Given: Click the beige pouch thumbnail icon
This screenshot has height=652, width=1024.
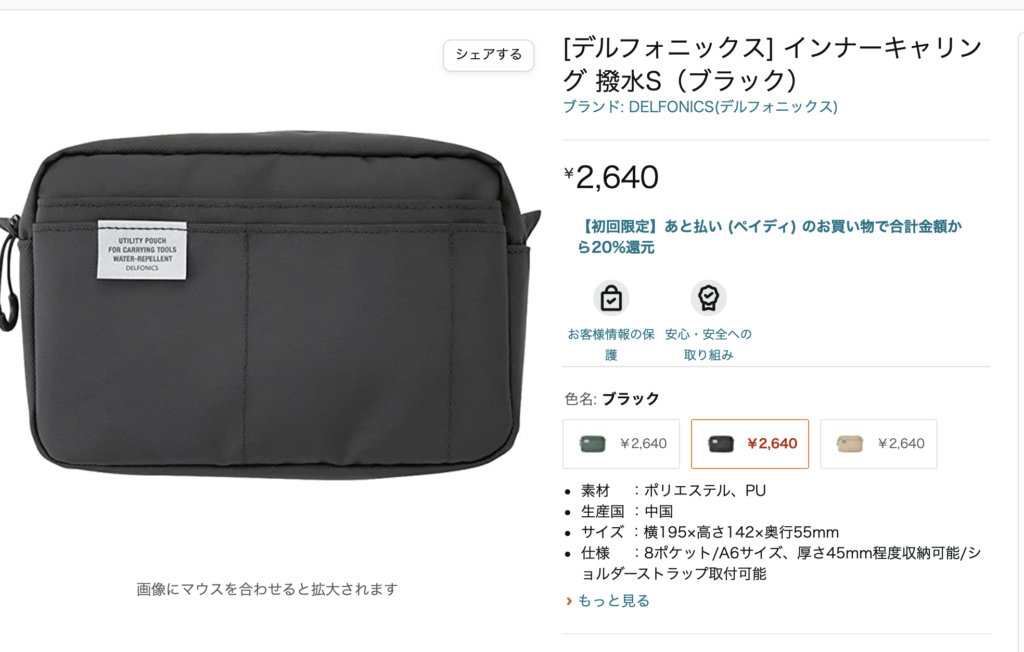Looking at the screenshot, I should click(x=850, y=444).
